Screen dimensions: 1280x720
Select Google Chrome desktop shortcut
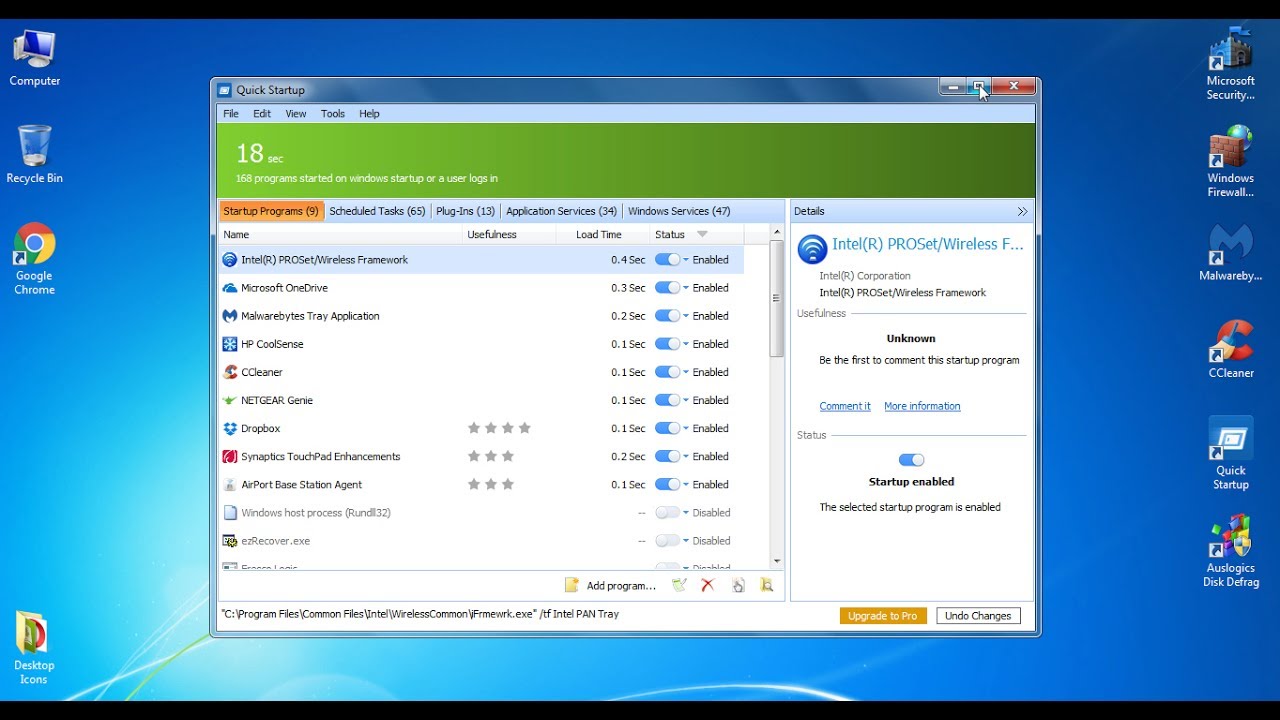click(x=35, y=259)
